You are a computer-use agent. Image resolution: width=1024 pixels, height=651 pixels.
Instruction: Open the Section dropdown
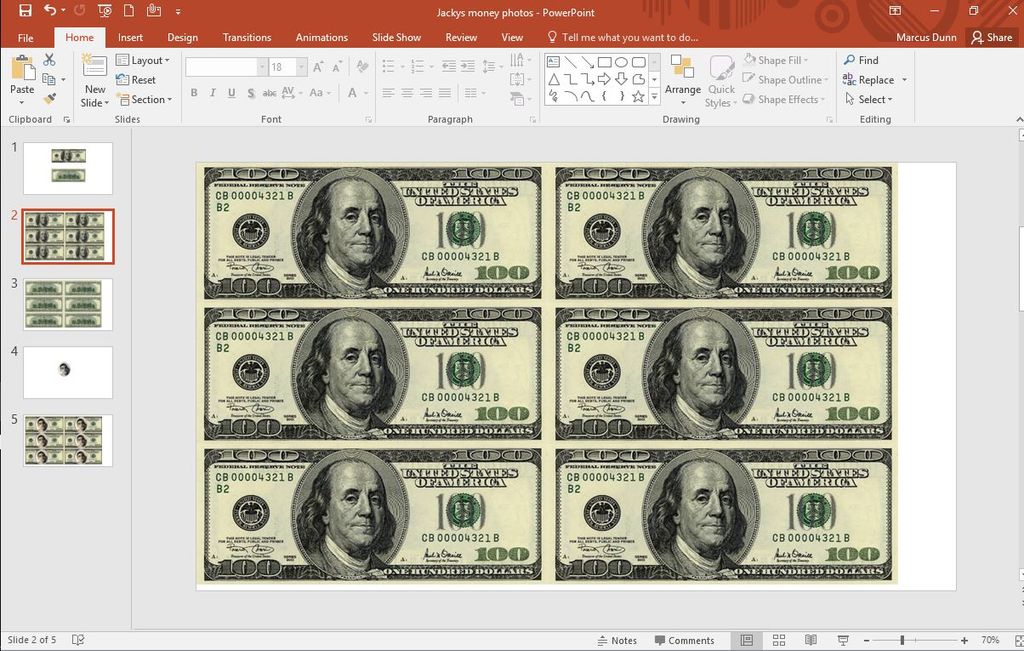pos(144,99)
